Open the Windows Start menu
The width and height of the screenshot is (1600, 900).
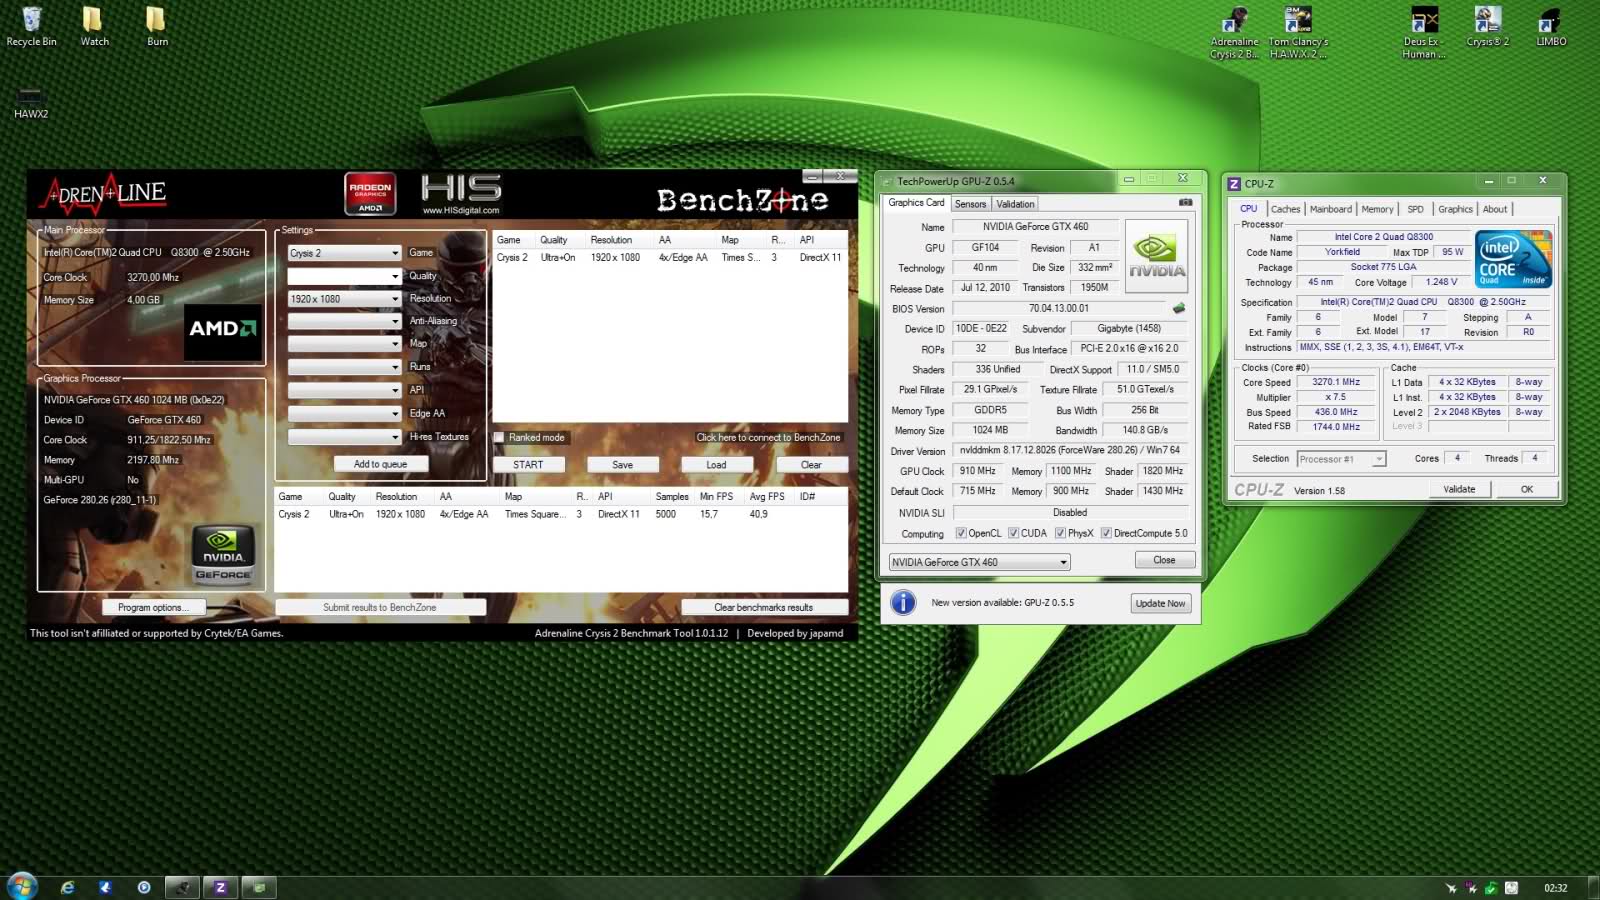pos(22,886)
